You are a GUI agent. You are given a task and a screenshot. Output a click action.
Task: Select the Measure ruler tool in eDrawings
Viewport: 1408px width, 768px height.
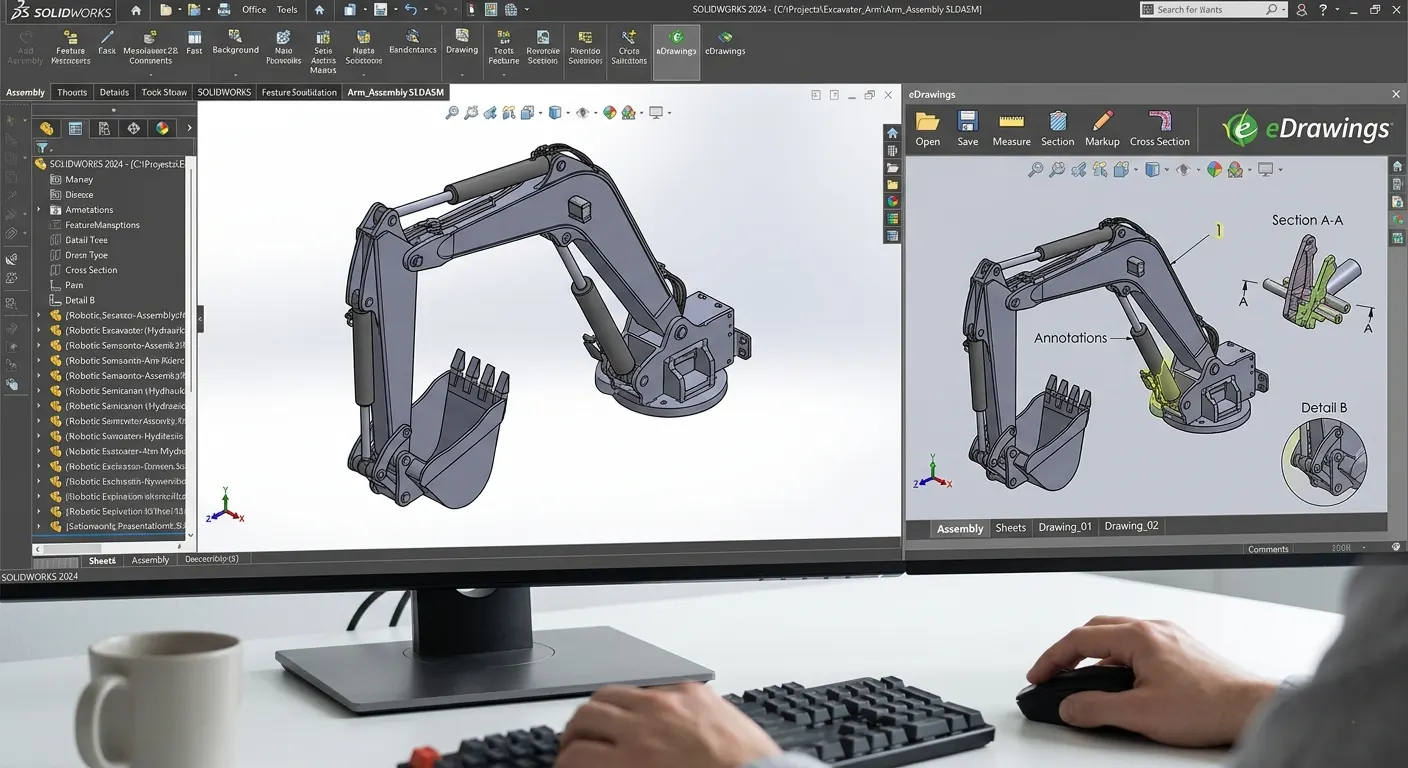pos(1011,129)
